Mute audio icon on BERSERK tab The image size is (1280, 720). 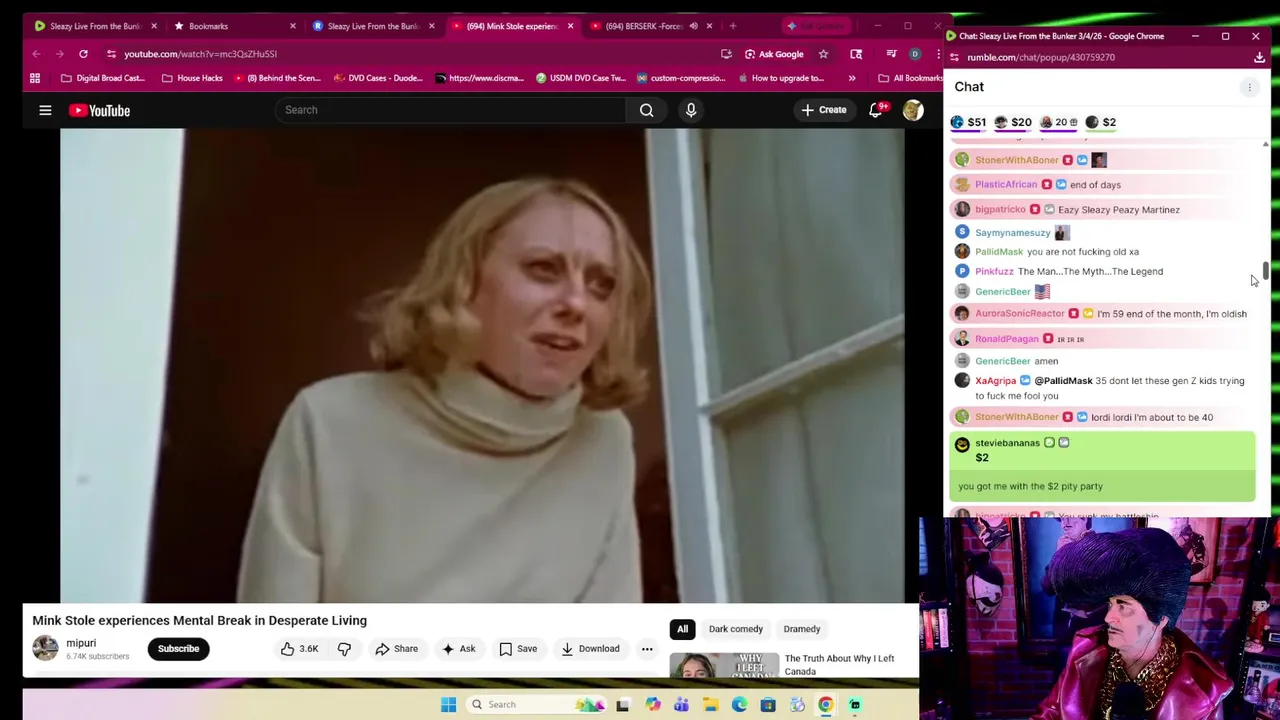(693, 26)
